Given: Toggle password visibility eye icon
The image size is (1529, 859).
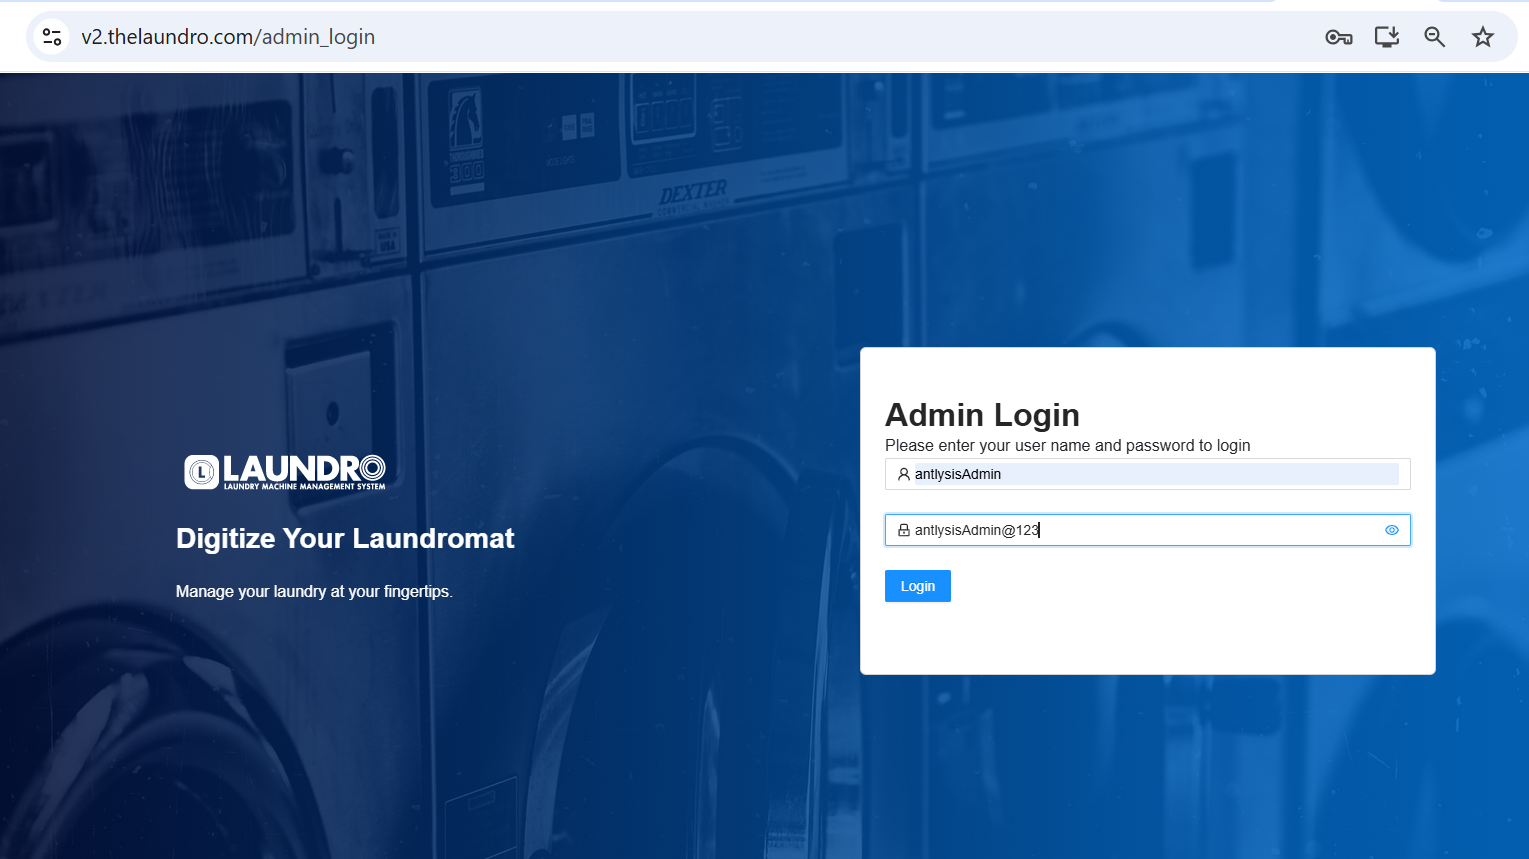Looking at the screenshot, I should pos(1392,530).
